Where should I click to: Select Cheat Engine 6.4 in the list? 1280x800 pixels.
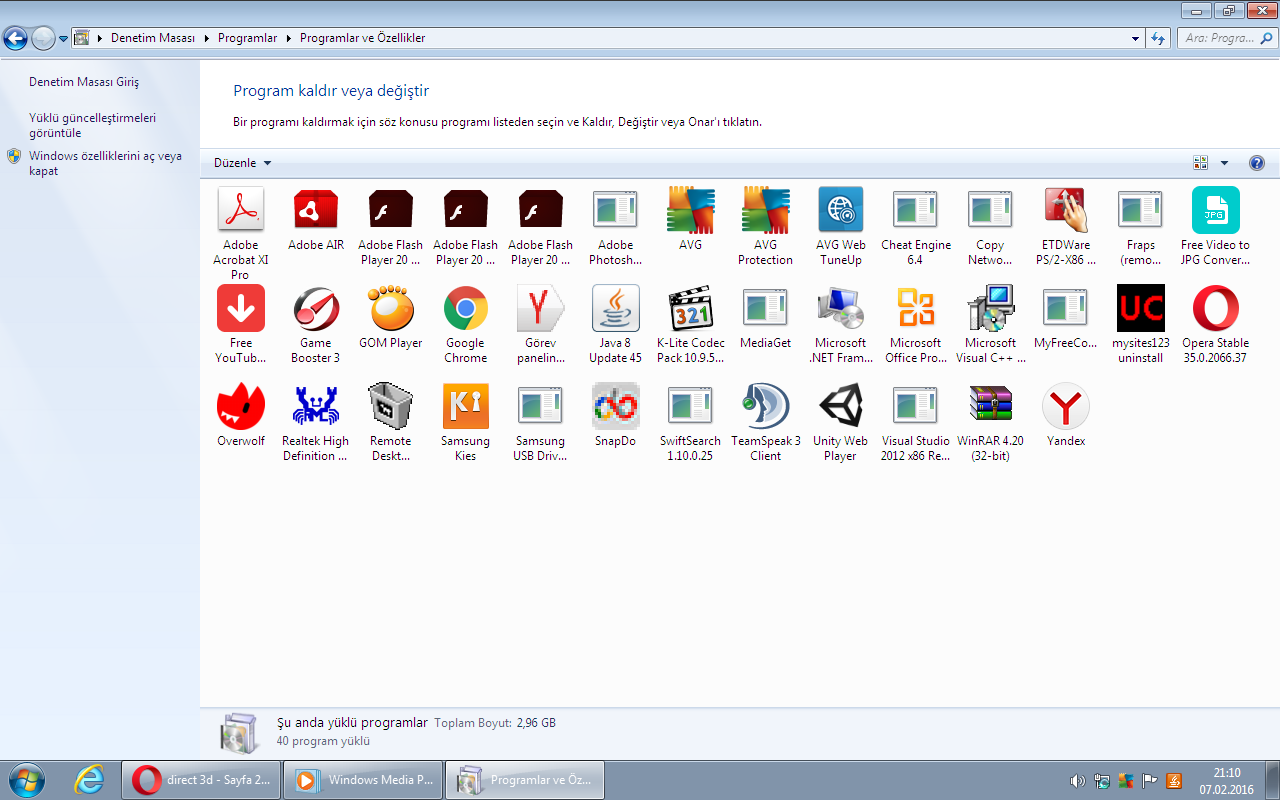point(916,226)
